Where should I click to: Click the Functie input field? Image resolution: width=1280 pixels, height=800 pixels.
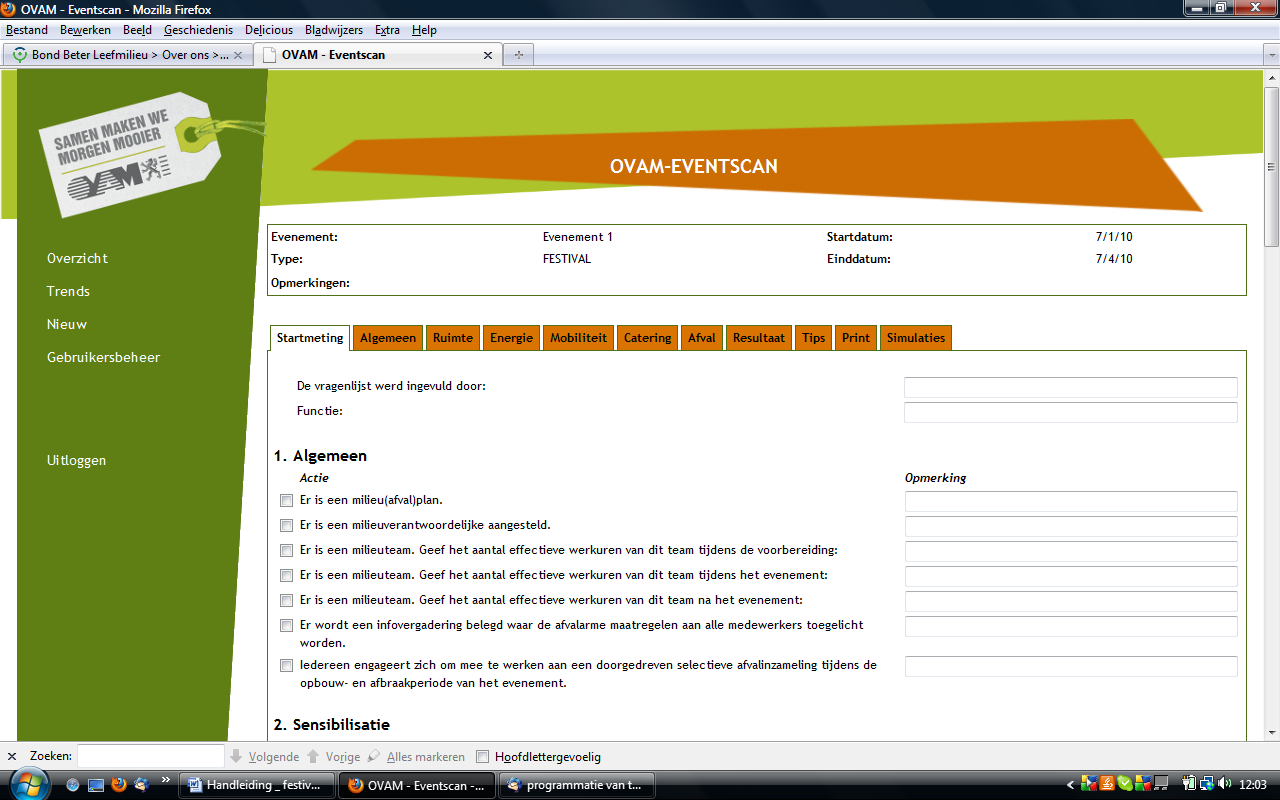[1071, 412]
